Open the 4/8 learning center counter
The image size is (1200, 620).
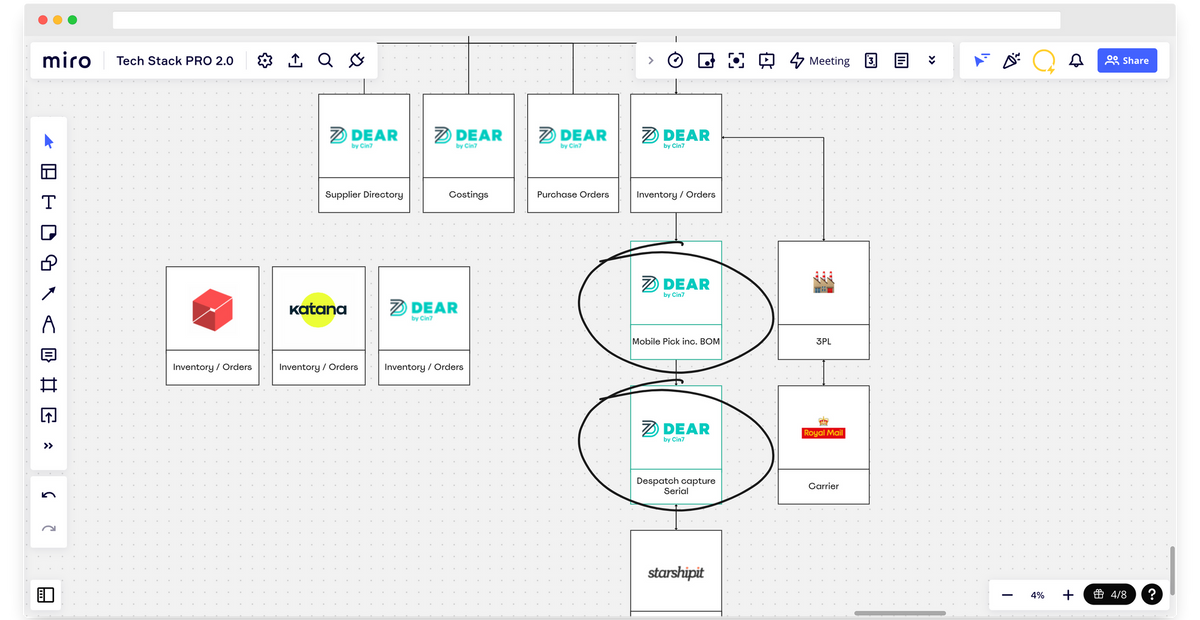click(x=1111, y=594)
